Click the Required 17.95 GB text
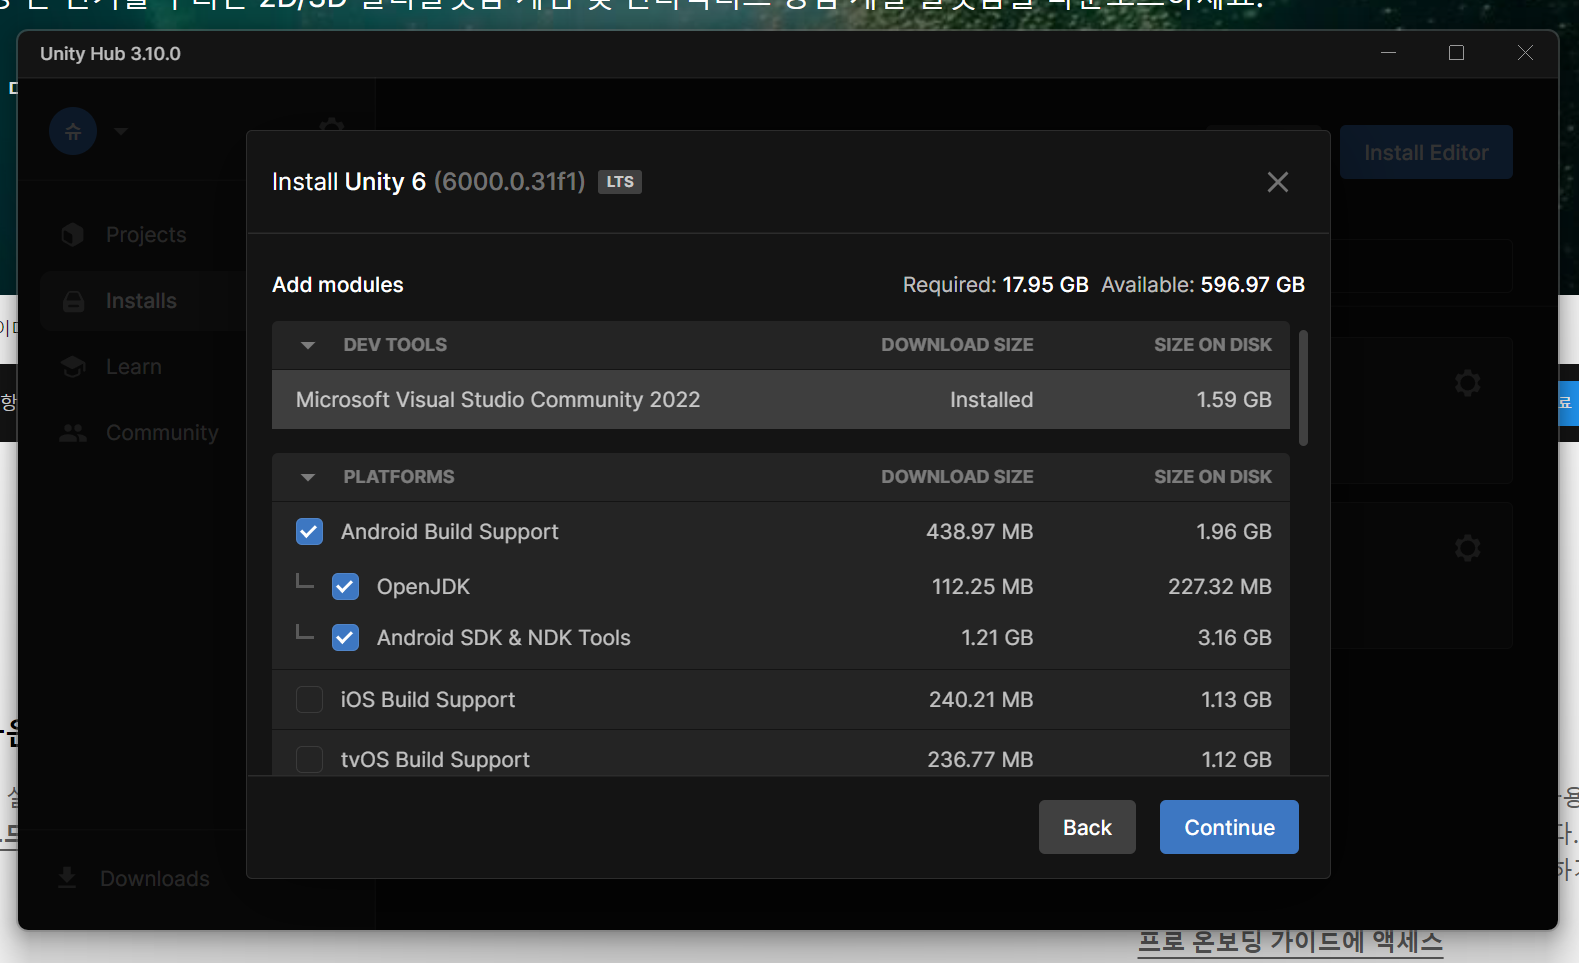 (x=995, y=285)
